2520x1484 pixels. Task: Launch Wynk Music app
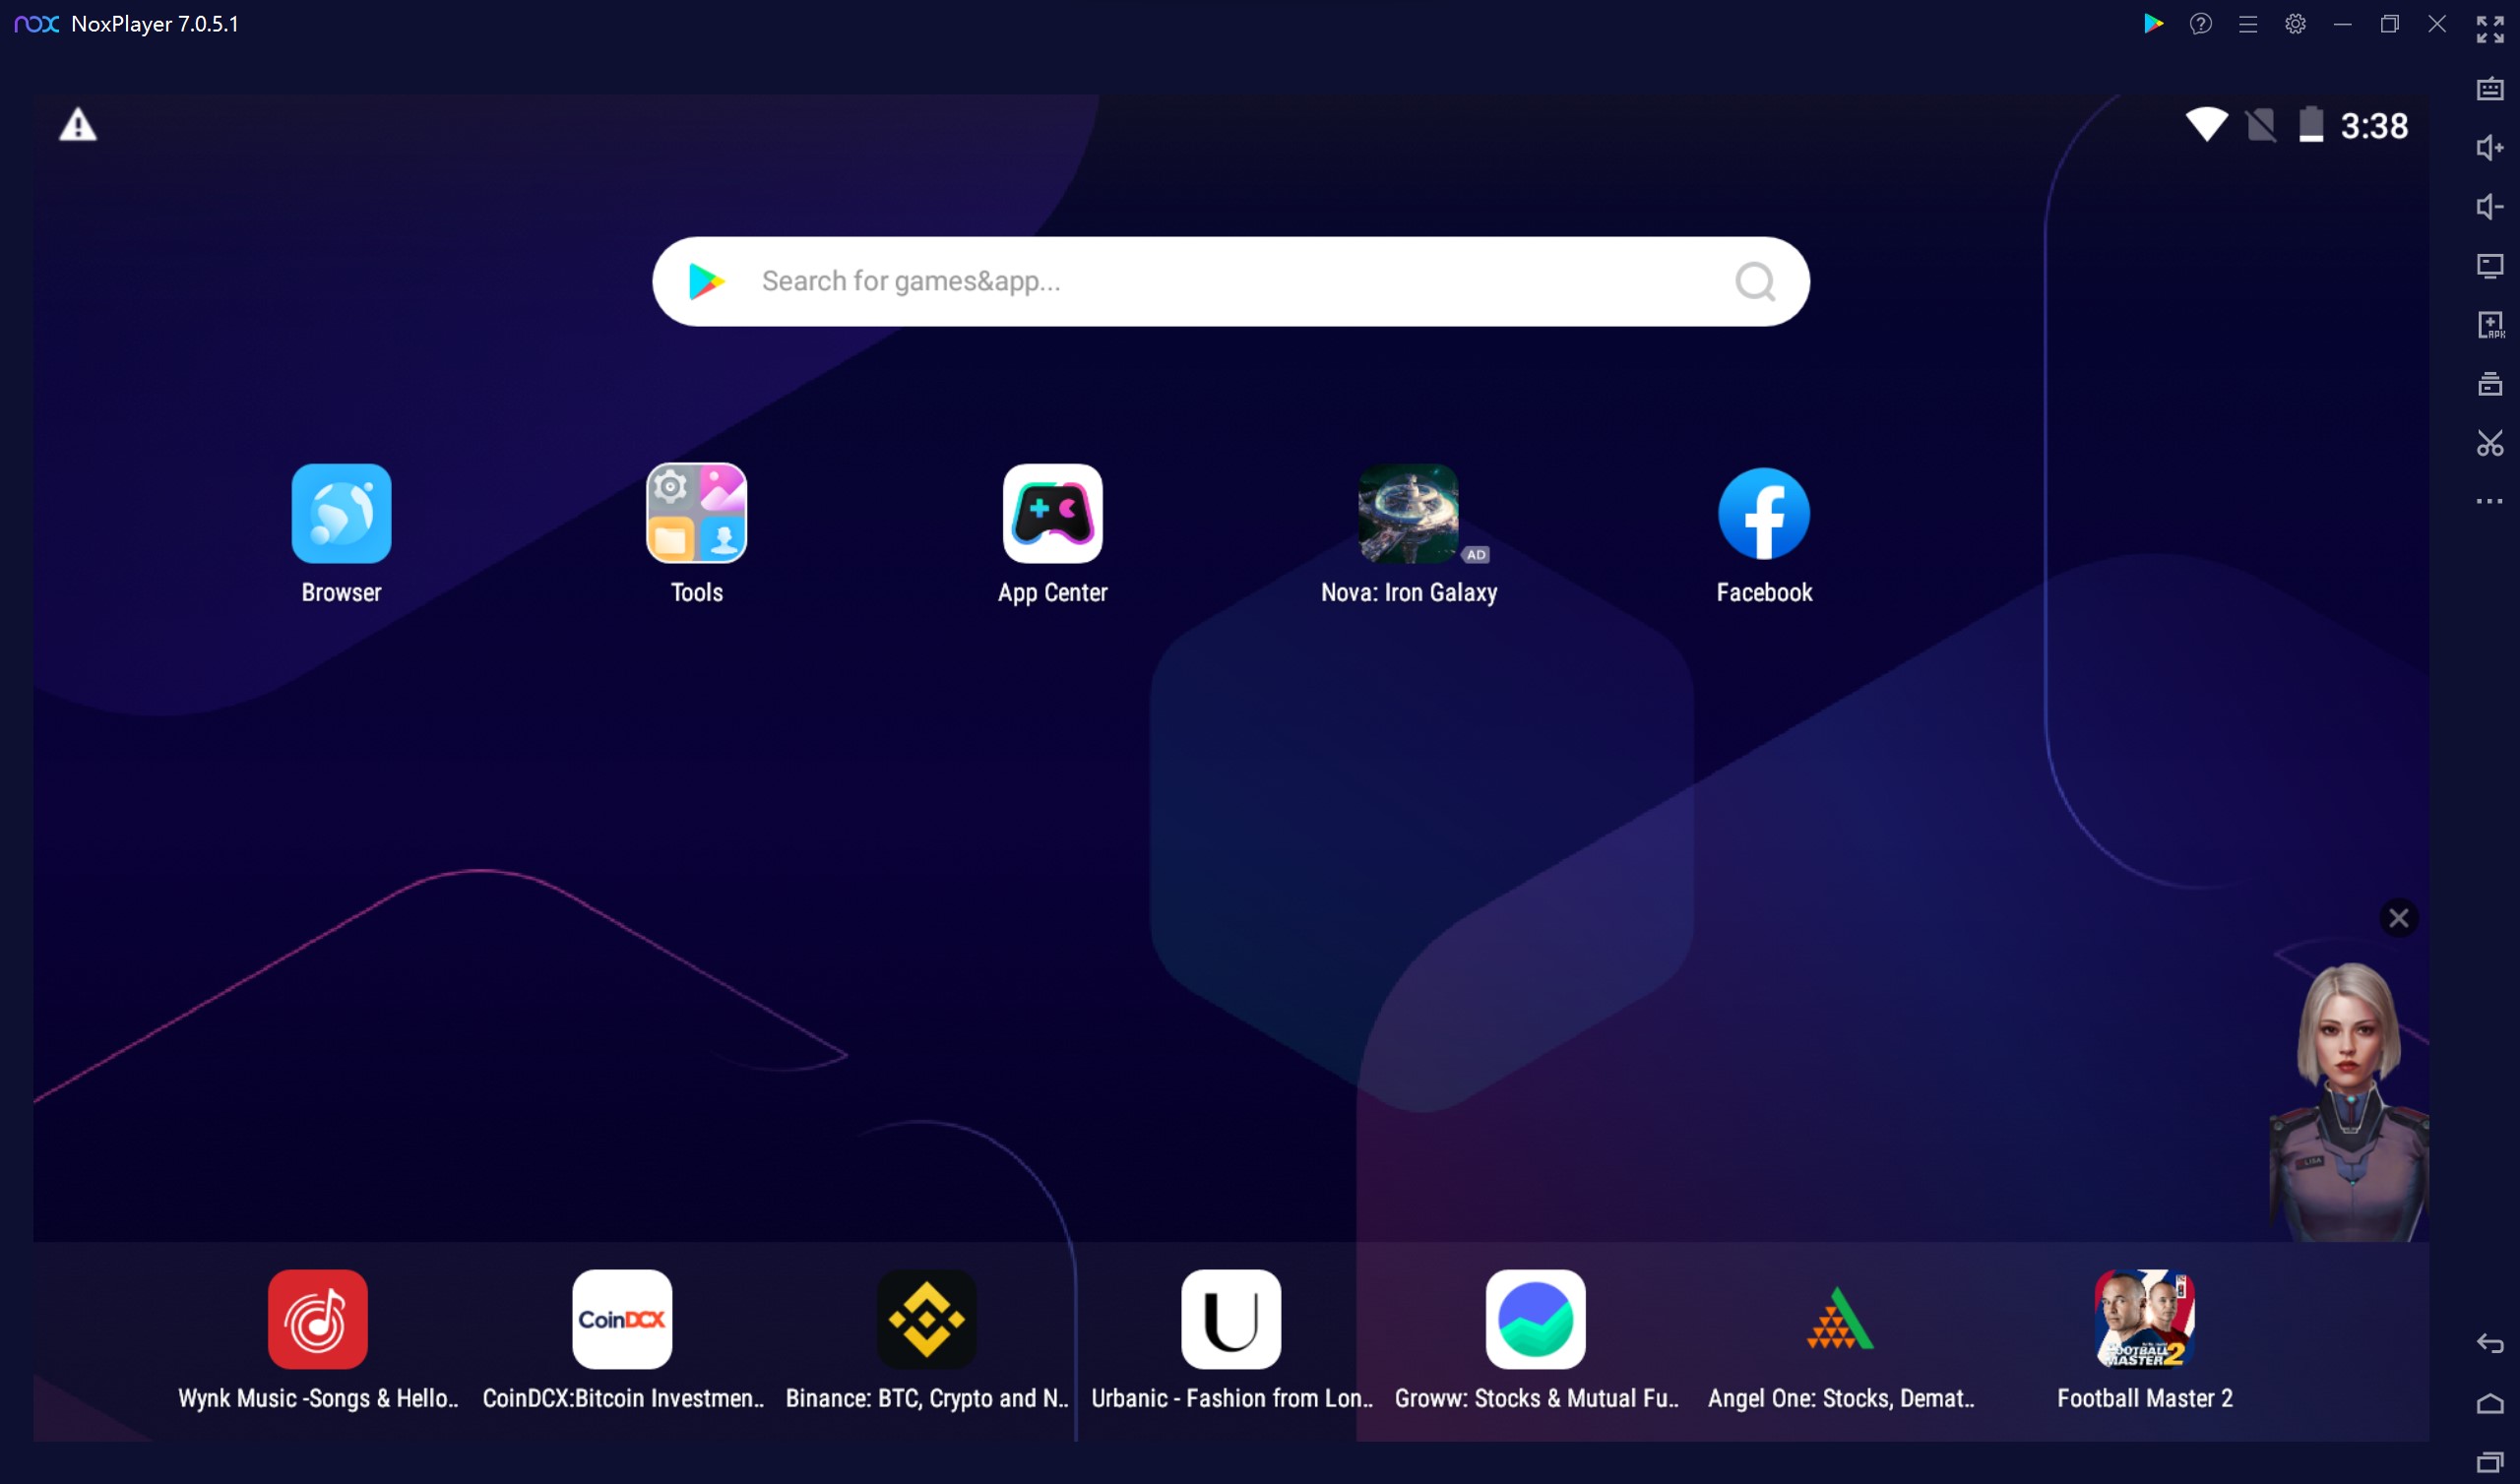pyautogui.click(x=316, y=1318)
